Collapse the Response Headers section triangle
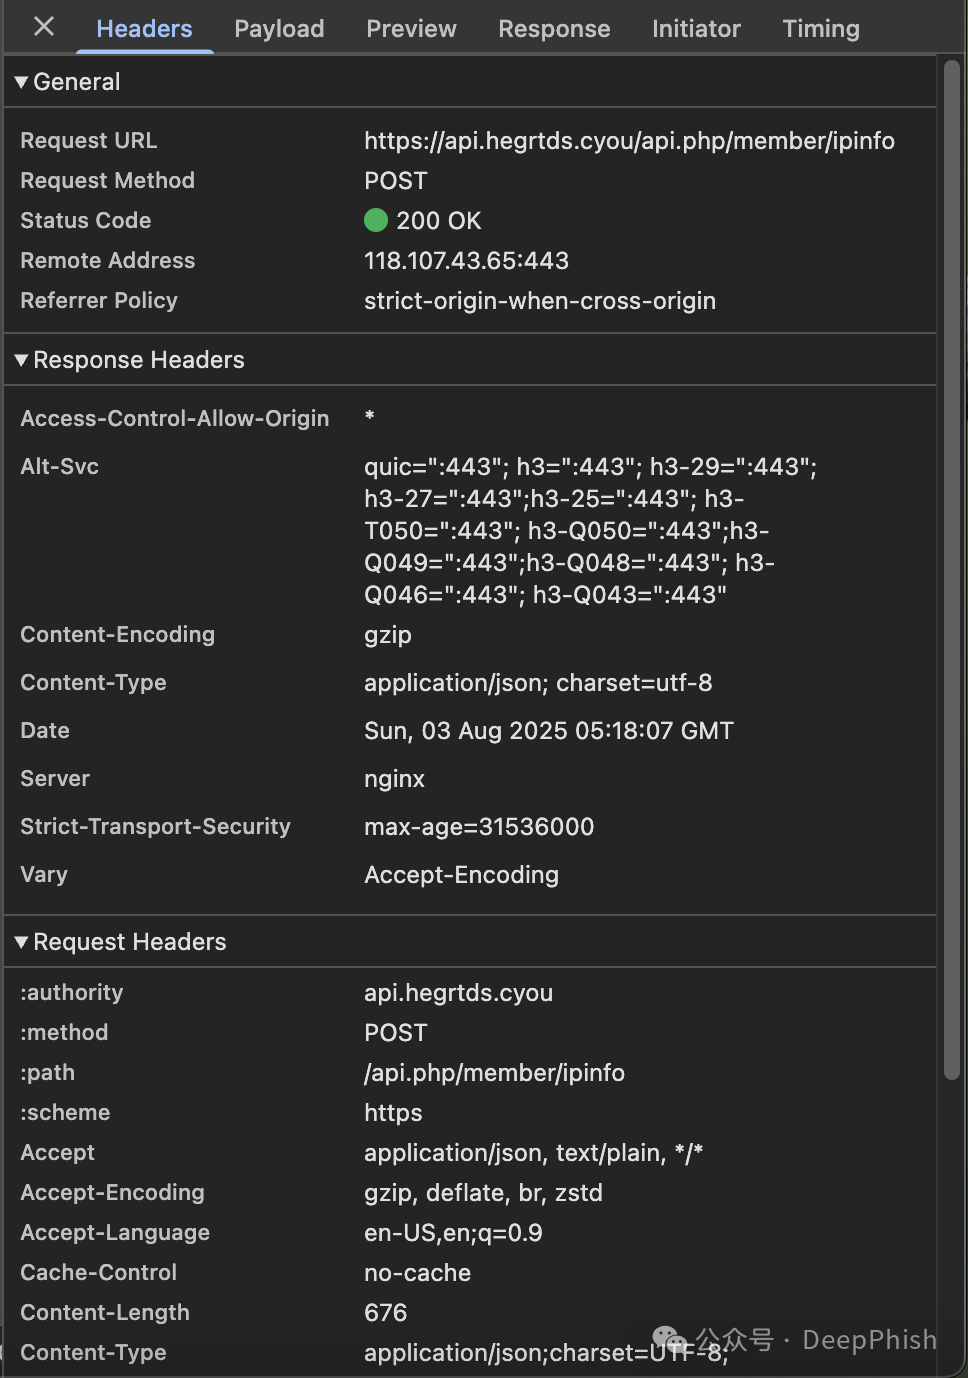Viewport: 968px width, 1378px height. pyautogui.click(x=21, y=360)
